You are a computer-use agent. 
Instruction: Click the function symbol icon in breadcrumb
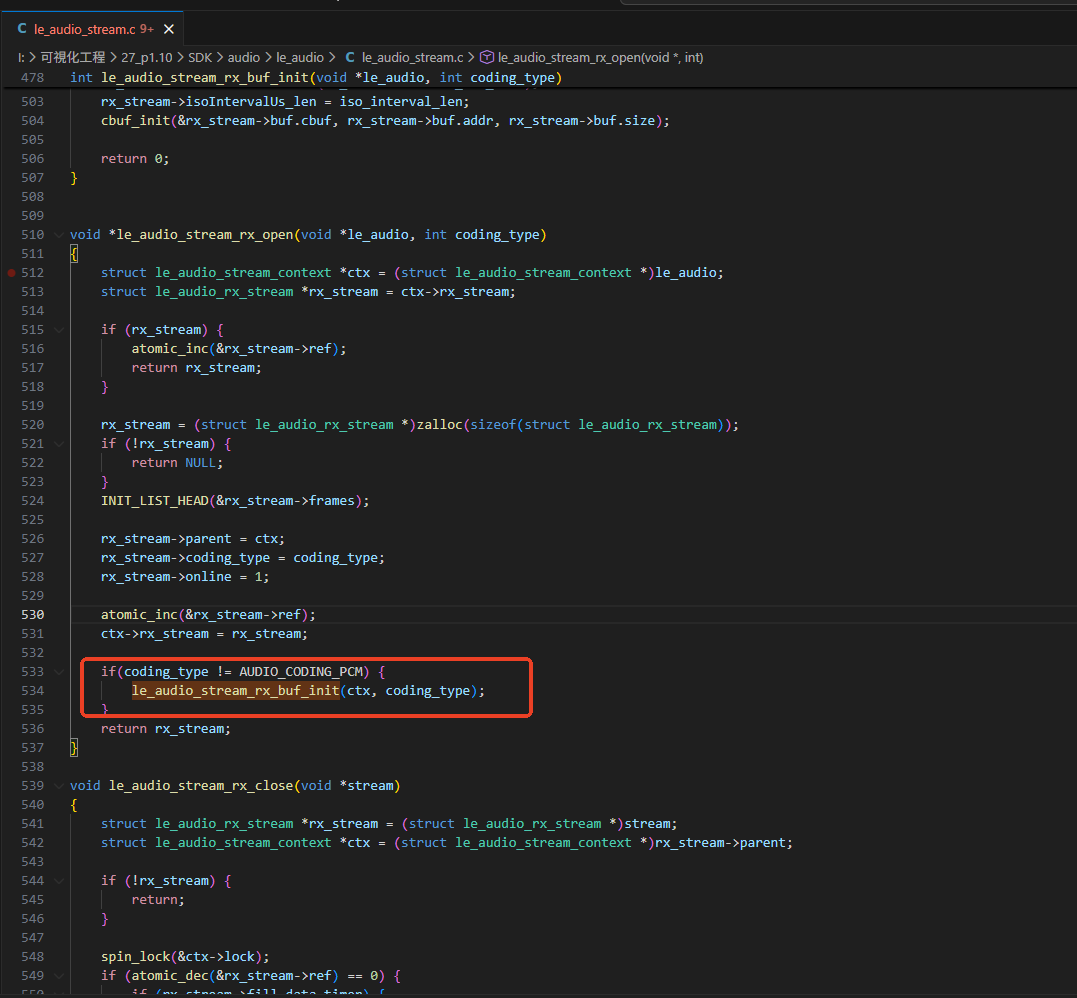486,58
